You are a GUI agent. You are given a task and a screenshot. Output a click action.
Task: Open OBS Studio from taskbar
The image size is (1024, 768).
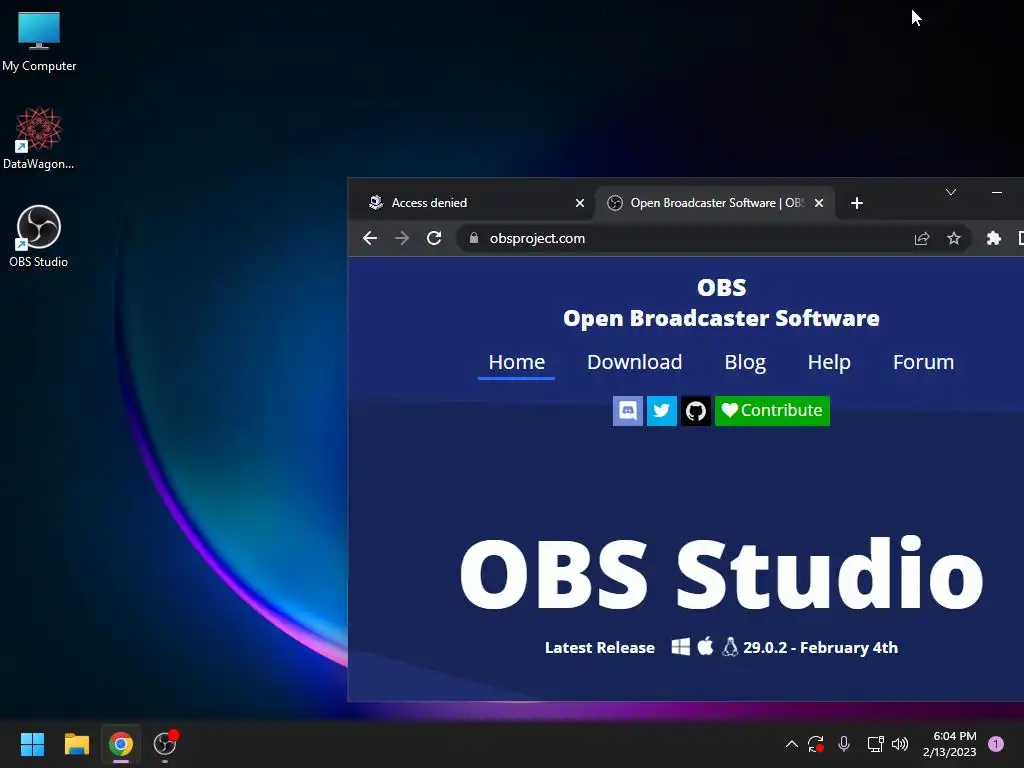click(x=165, y=744)
